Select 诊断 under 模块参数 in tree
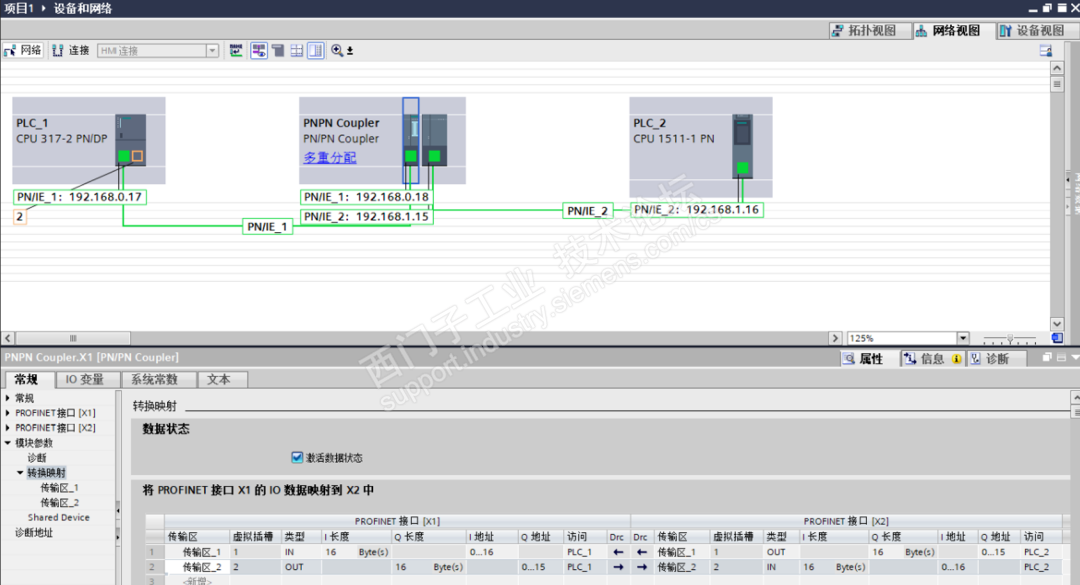This screenshot has width=1080, height=585. (x=37, y=458)
